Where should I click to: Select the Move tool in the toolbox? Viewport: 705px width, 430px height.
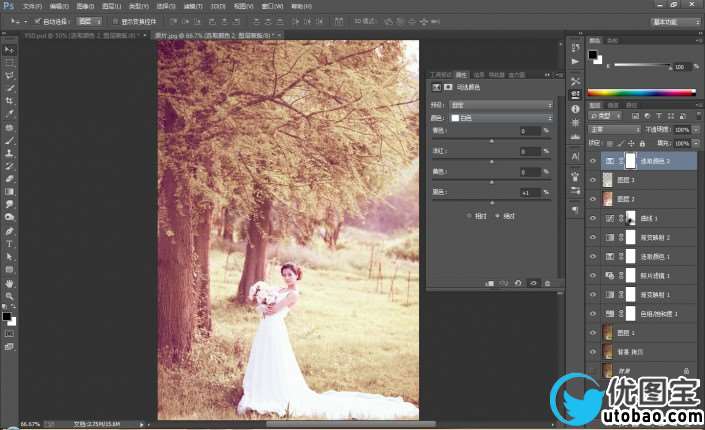[9, 49]
